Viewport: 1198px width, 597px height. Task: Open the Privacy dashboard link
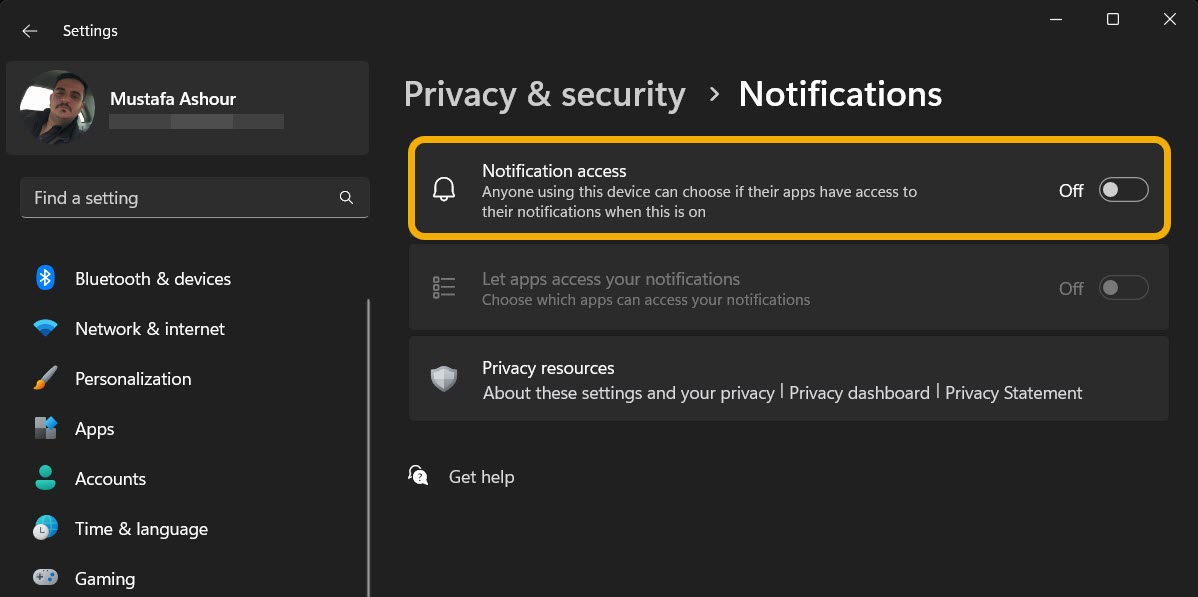860,392
